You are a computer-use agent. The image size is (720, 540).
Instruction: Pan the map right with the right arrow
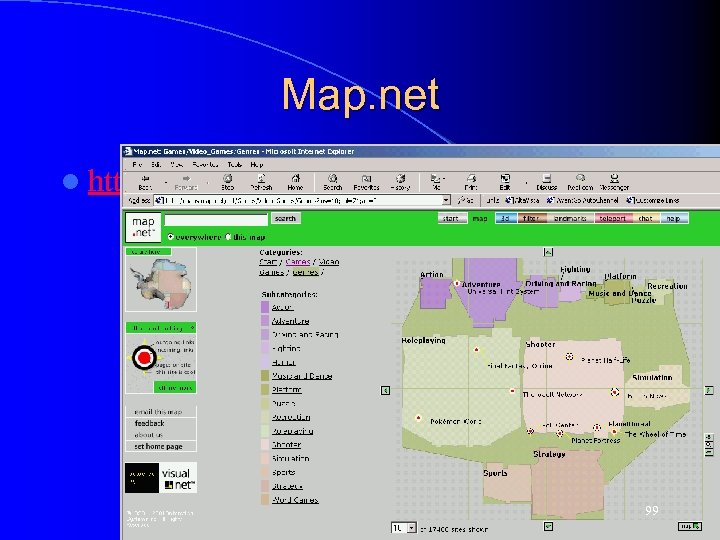709,390
